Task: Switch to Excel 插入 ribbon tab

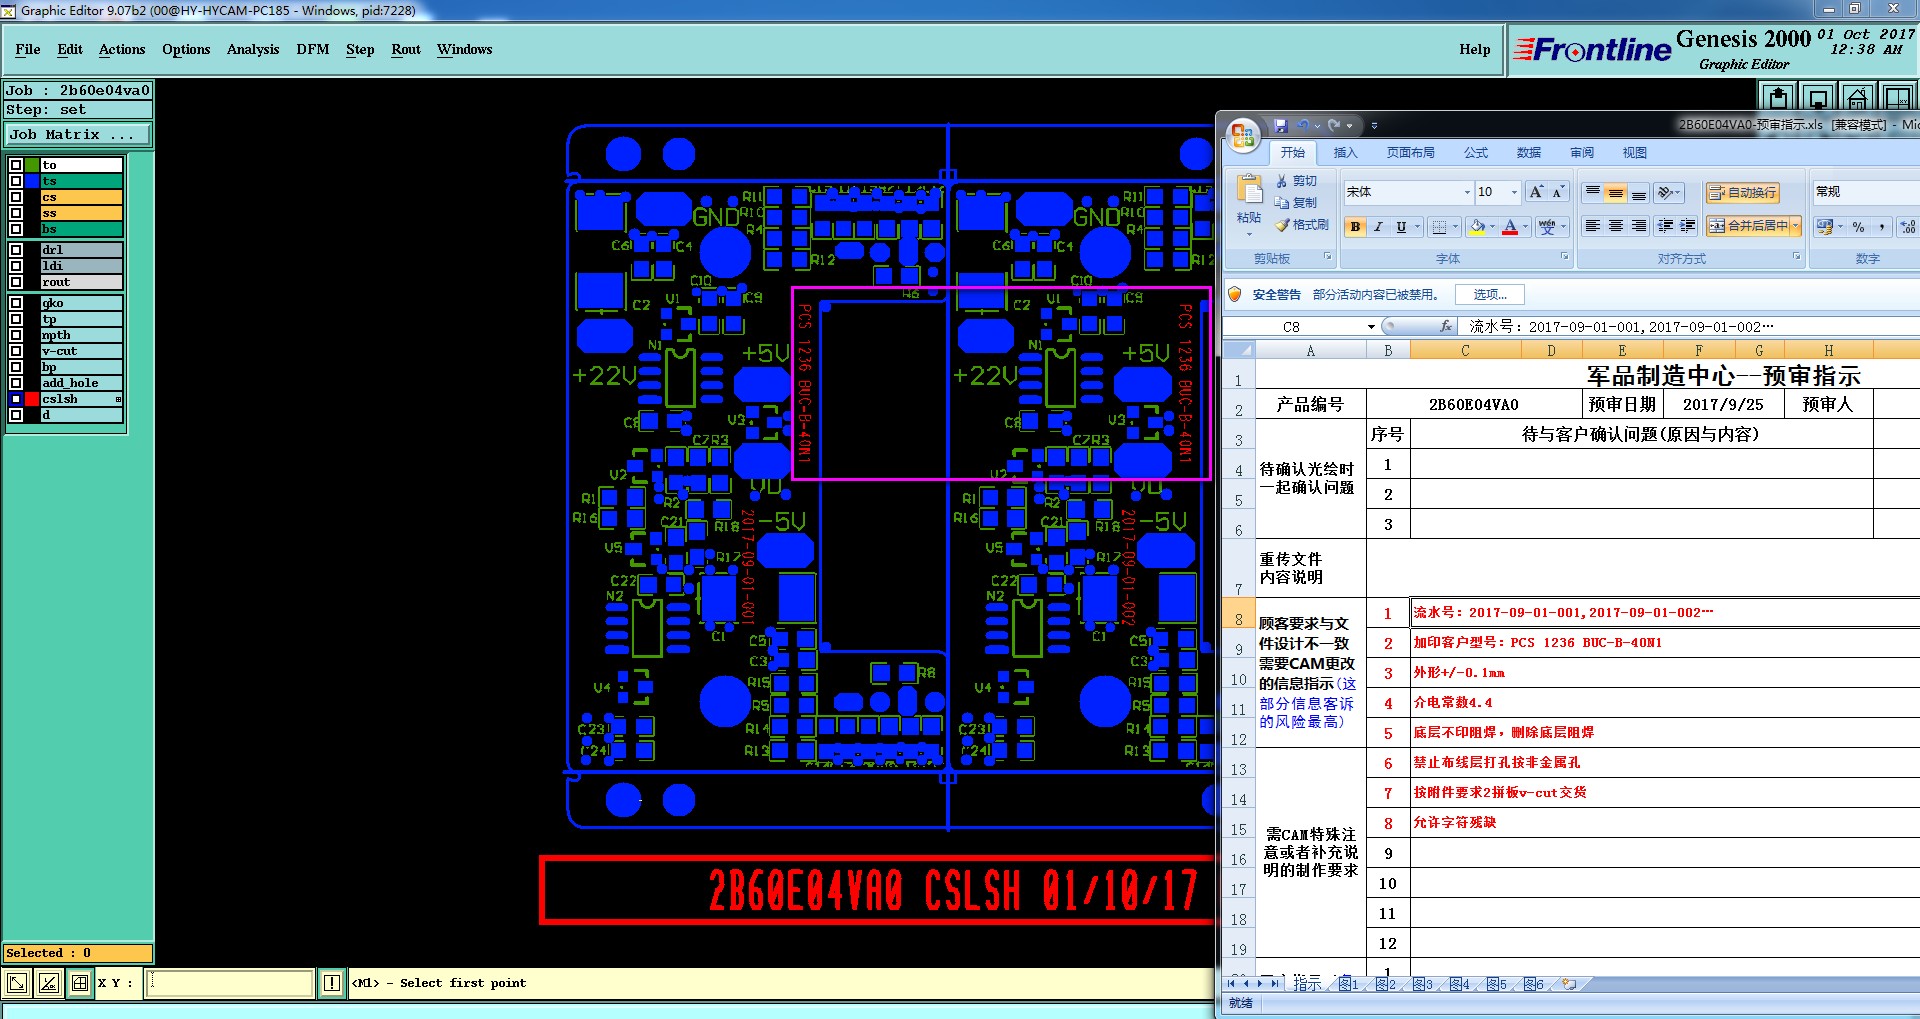Action: click(x=1345, y=153)
